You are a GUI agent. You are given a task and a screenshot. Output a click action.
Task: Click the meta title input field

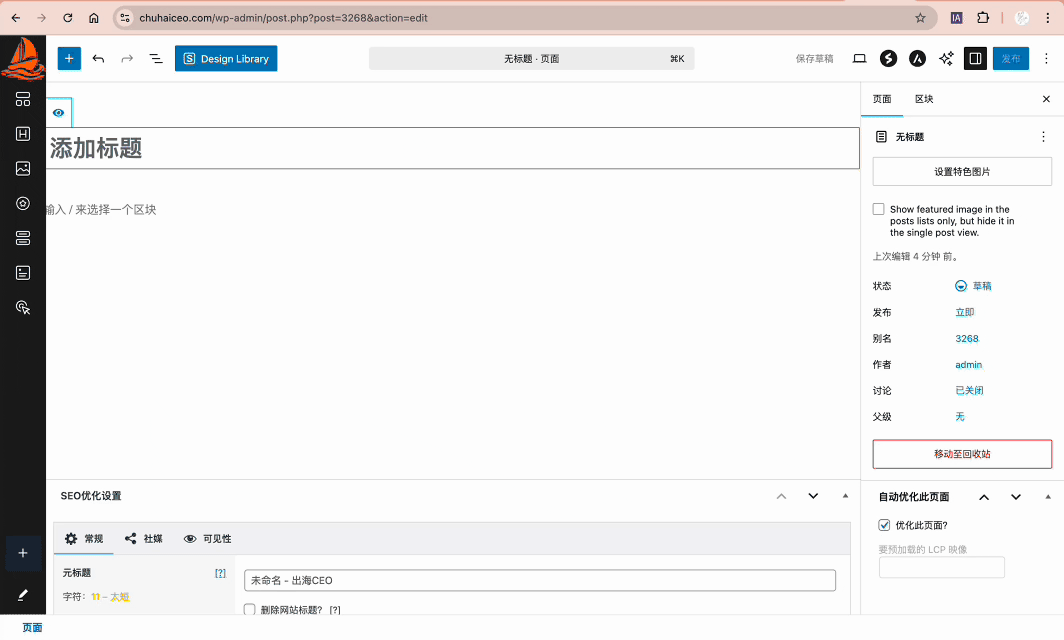539,580
